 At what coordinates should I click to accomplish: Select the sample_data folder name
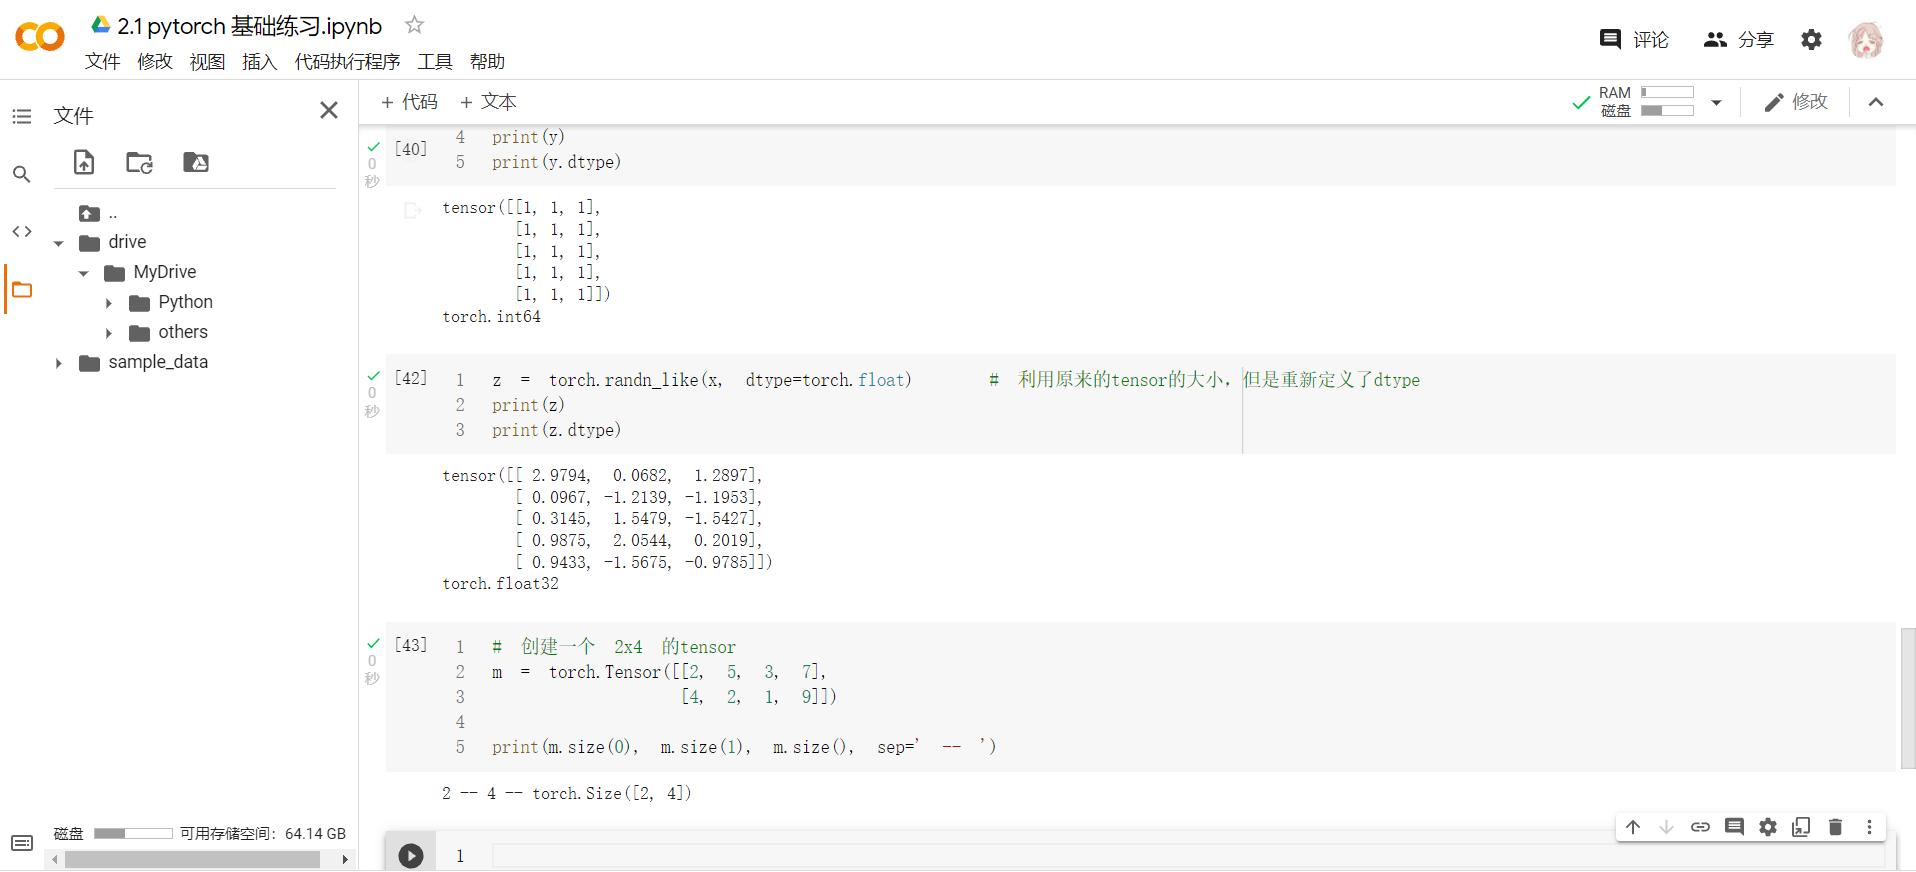pyautogui.click(x=158, y=362)
